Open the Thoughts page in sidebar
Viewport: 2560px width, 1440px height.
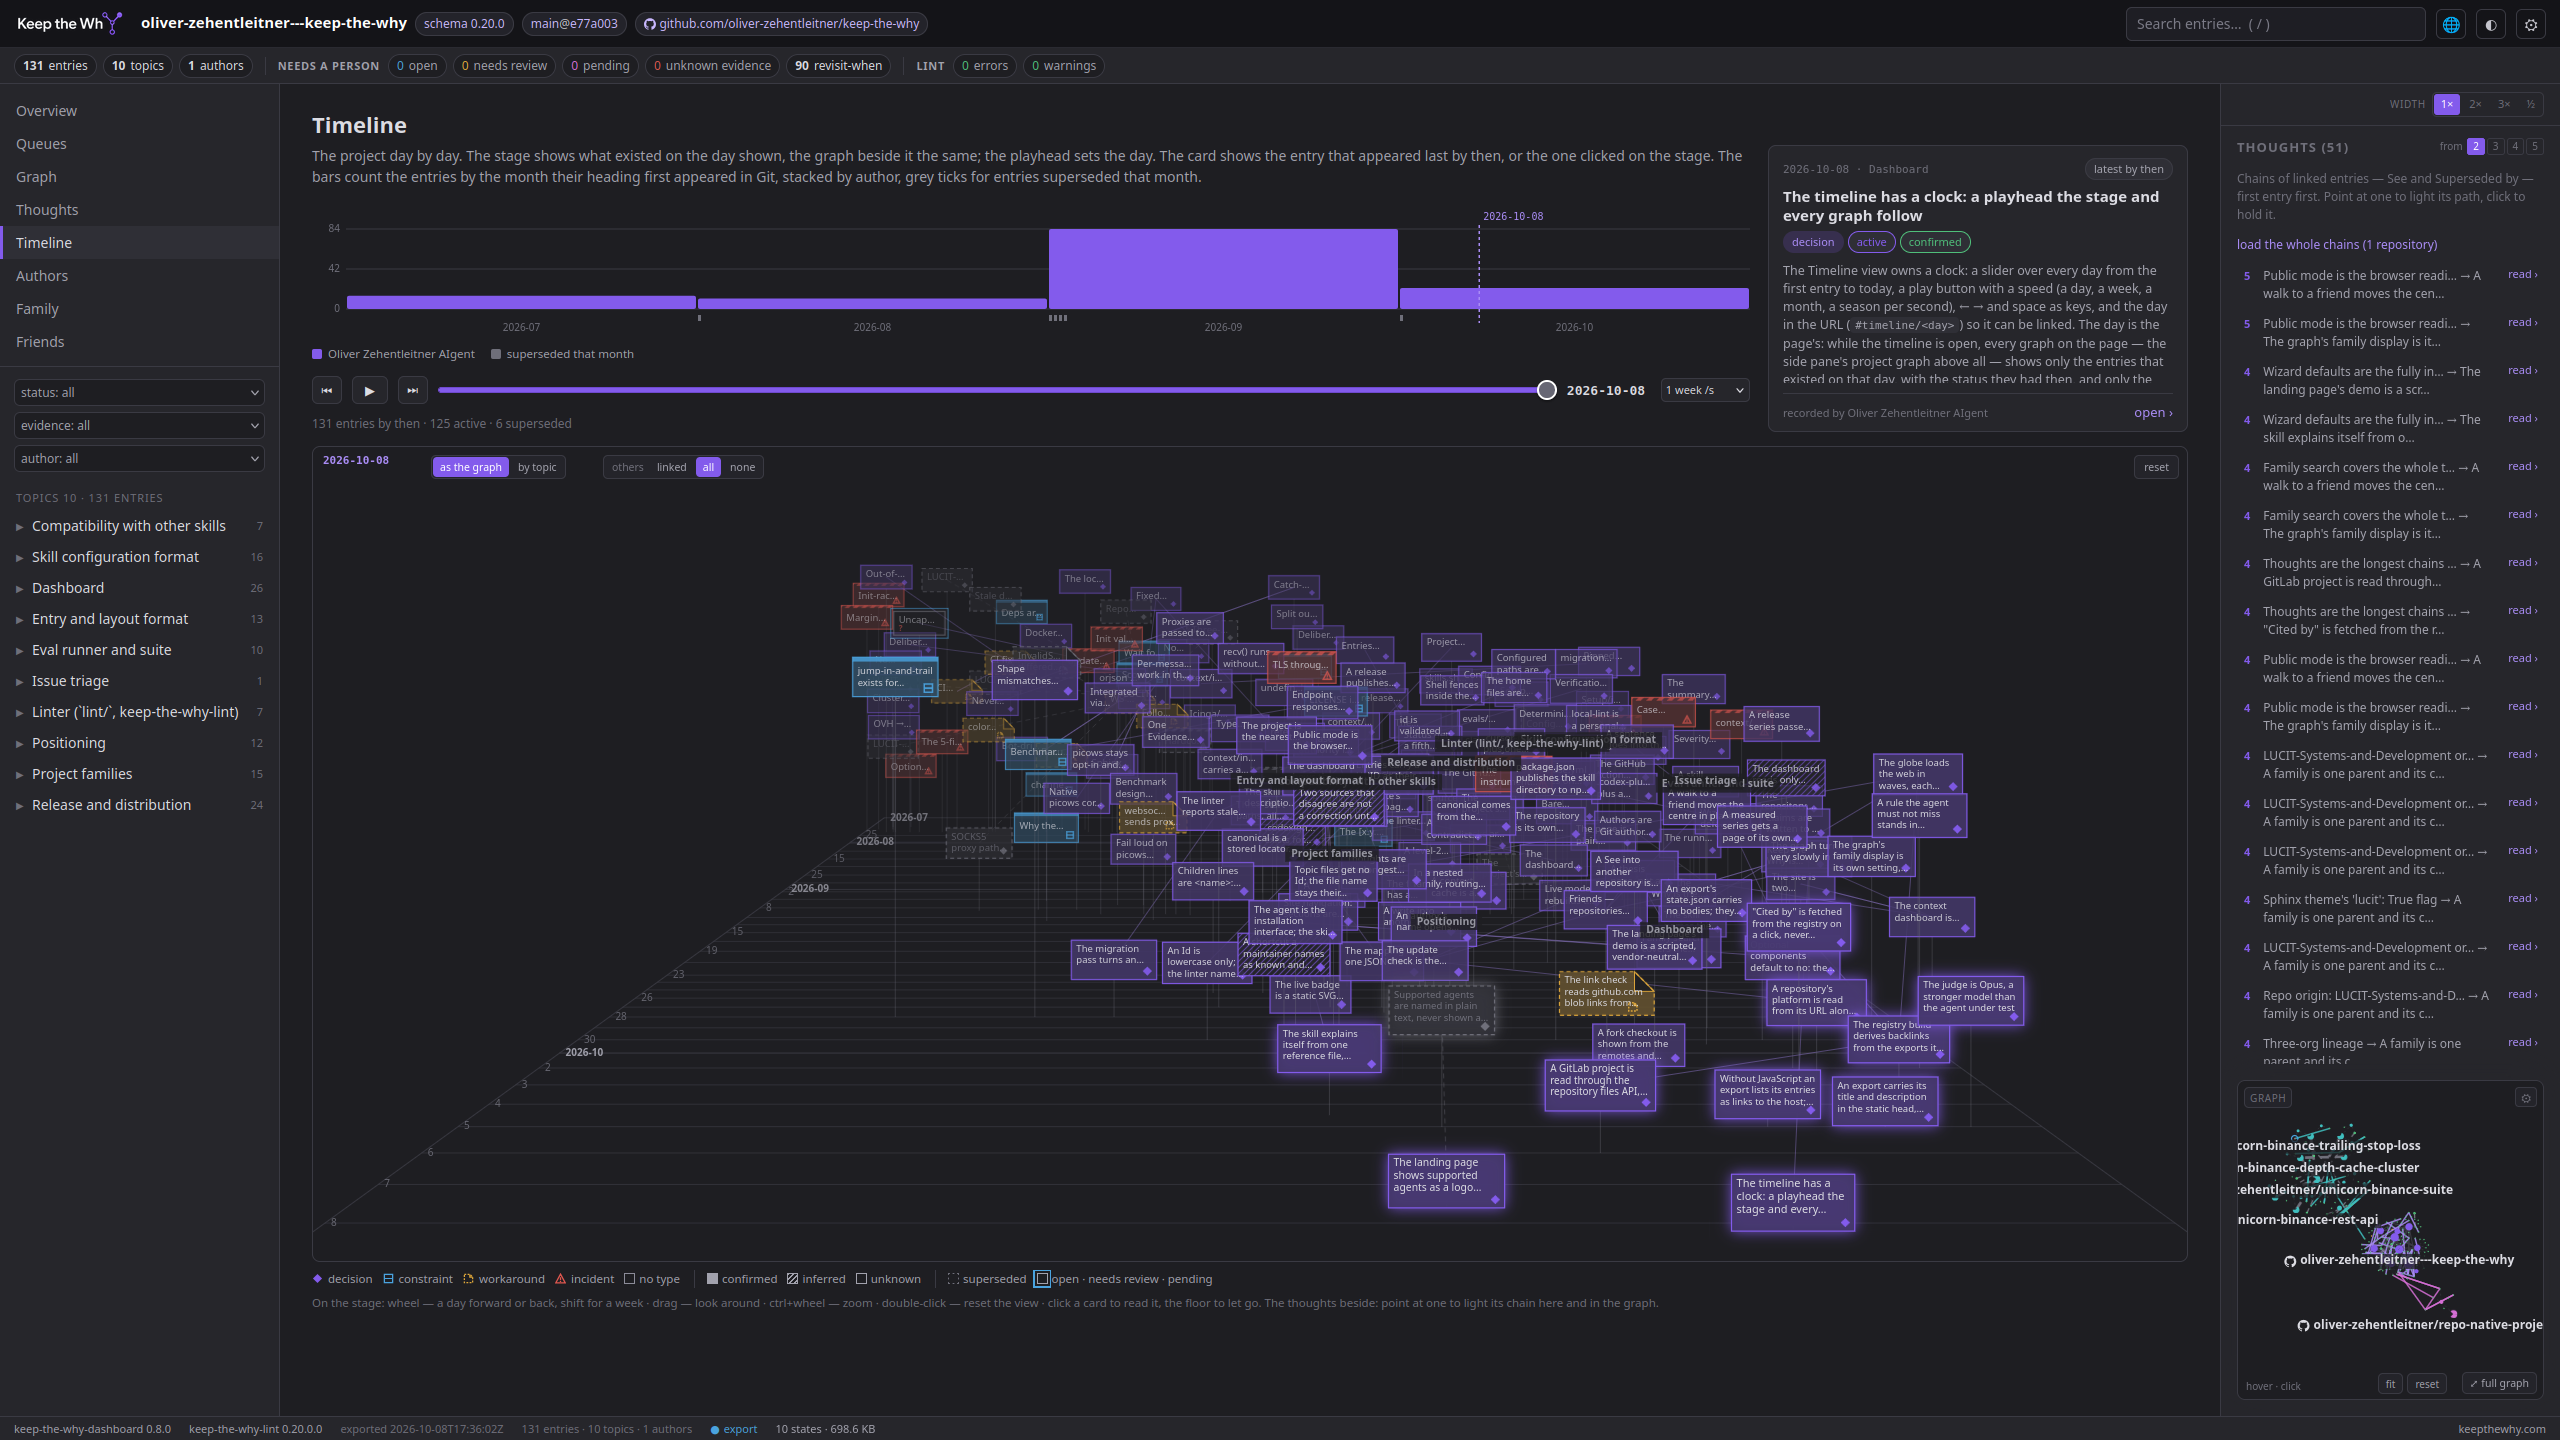coord(139,210)
